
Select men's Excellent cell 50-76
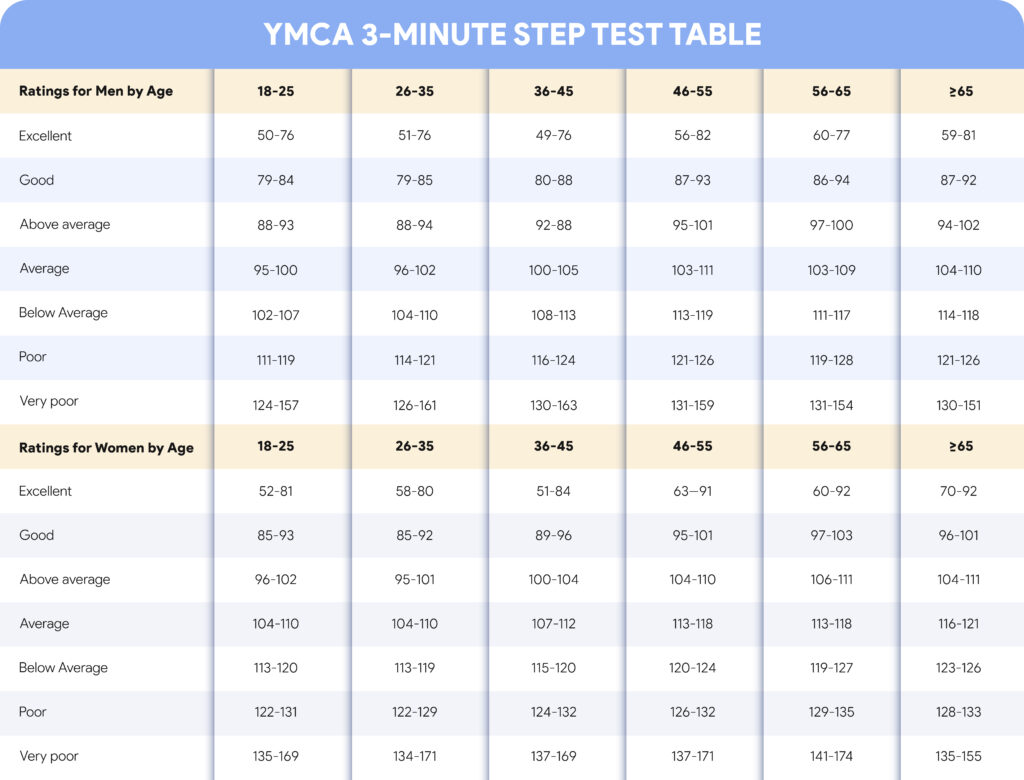pyautogui.click(x=276, y=135)
